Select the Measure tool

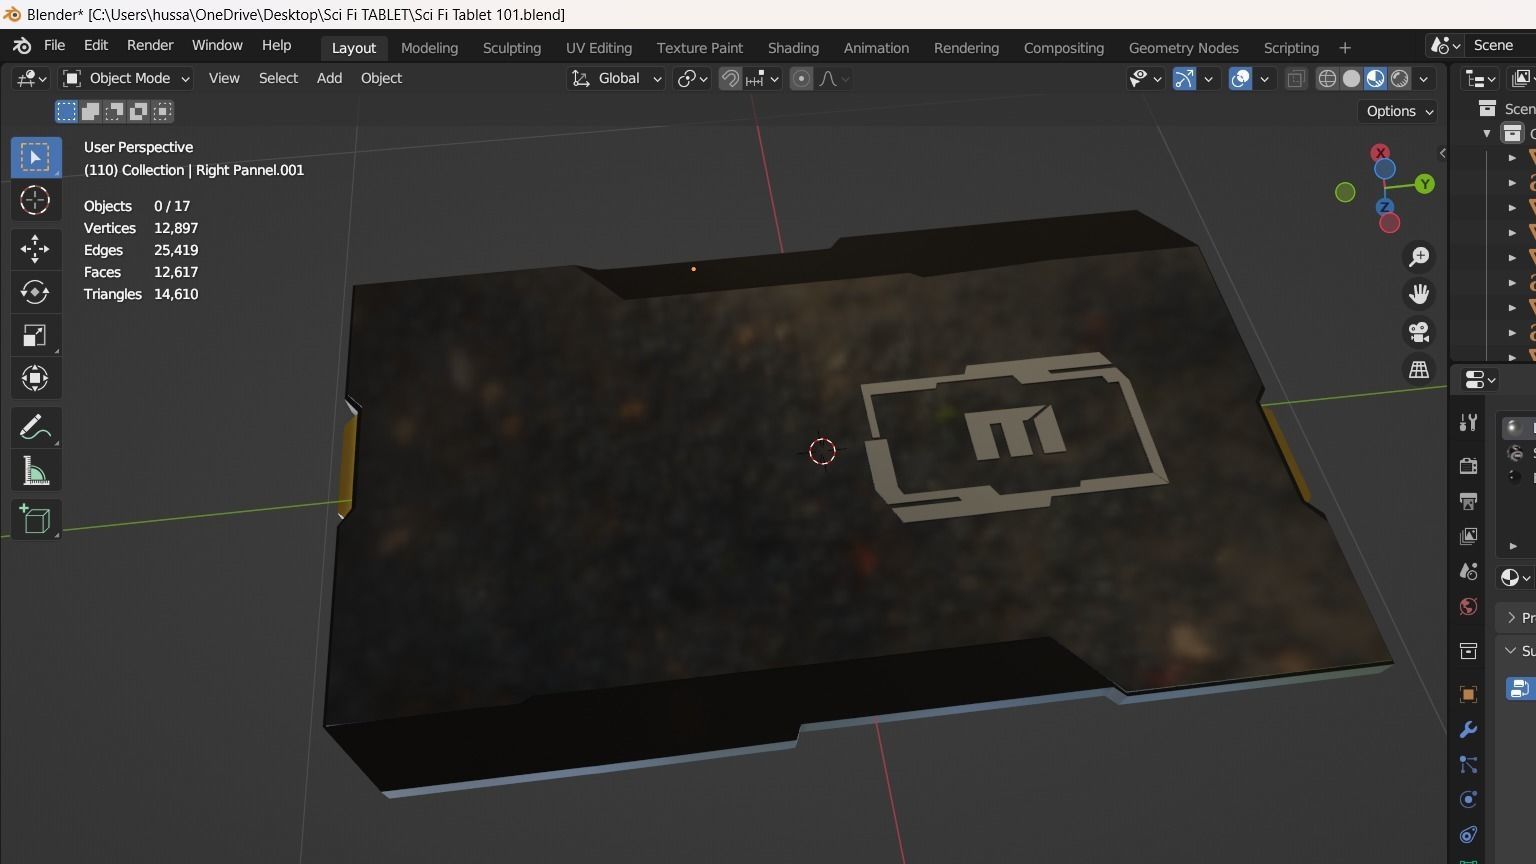(36, 470)
